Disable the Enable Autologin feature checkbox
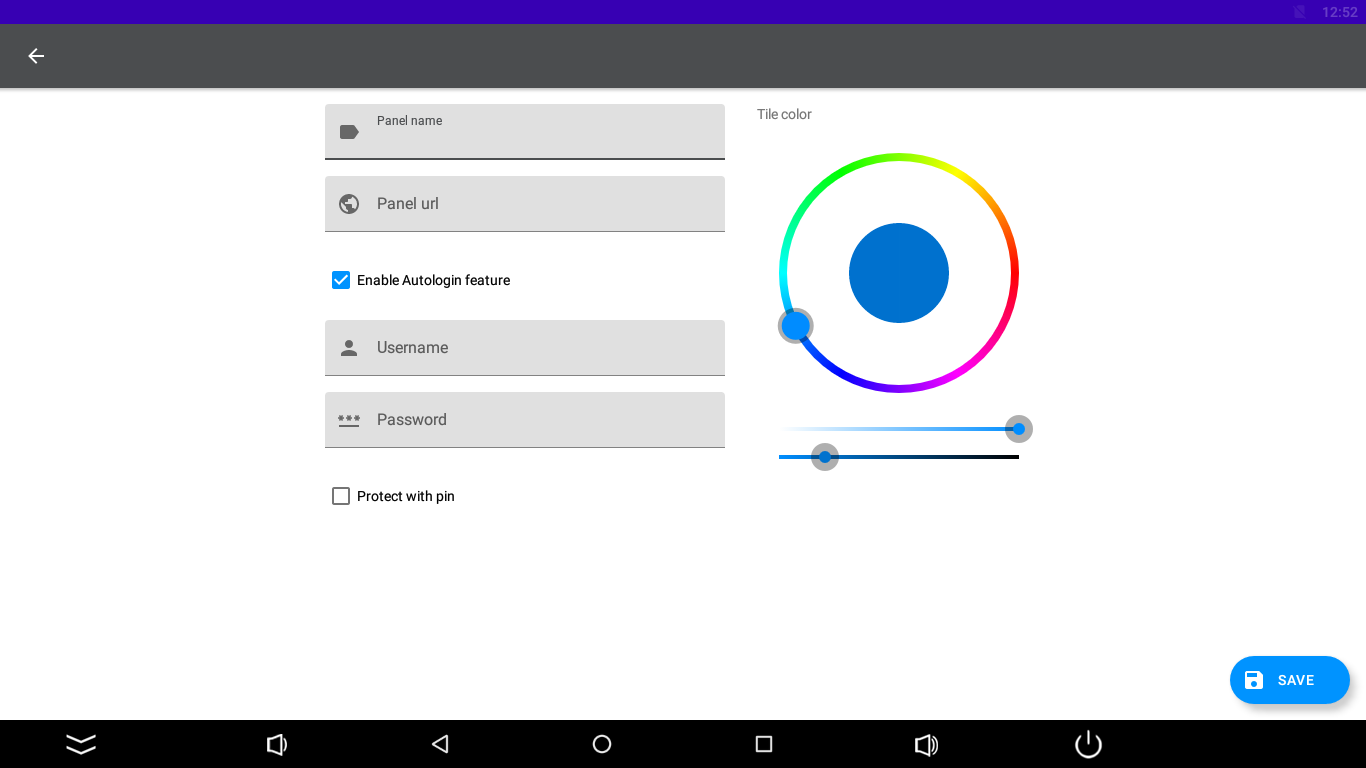Image resolution: width=1366 pixels, height=768 pixels. coord(341,280)
